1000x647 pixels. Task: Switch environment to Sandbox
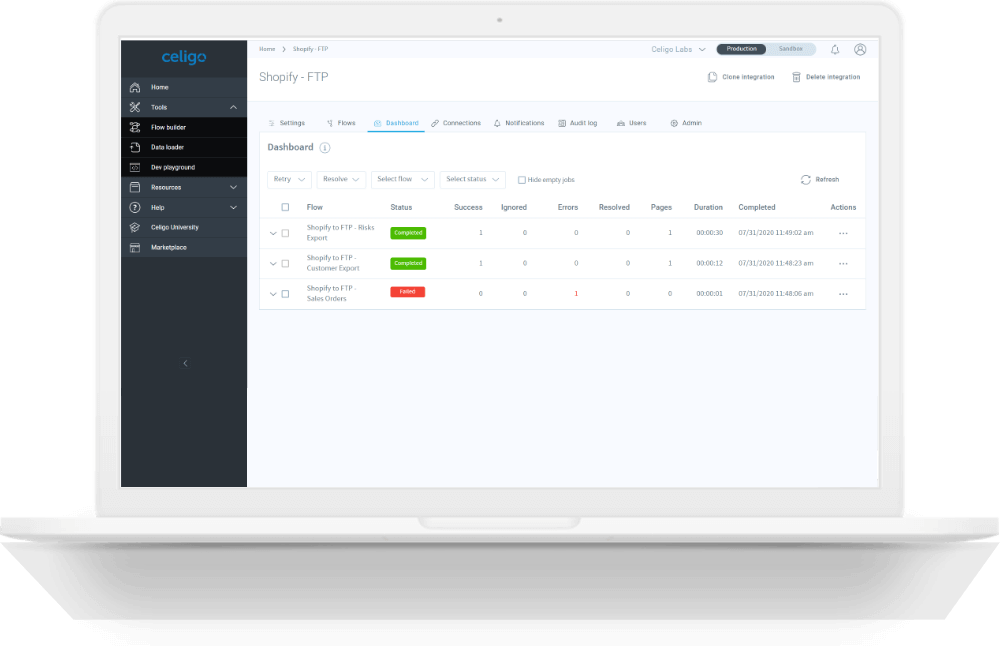pyautogui.click(x=791, y=49)
